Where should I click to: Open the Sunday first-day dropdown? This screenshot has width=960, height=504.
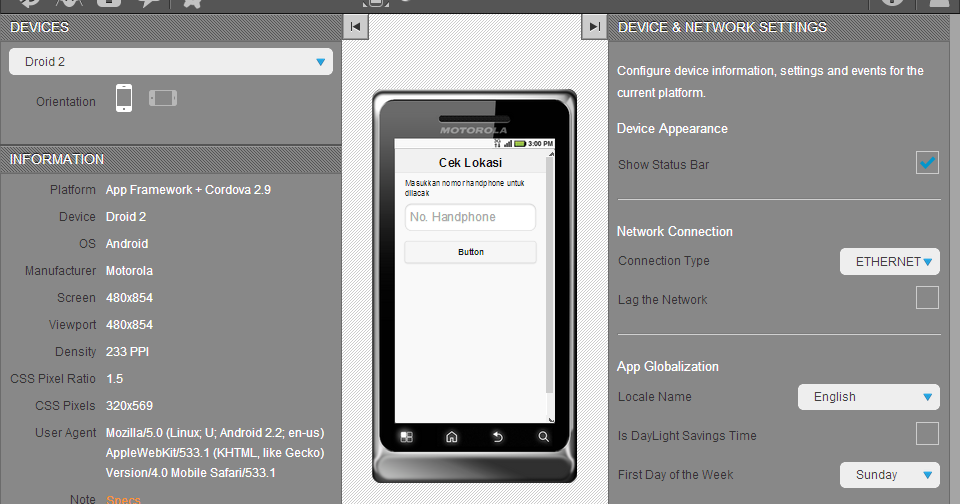(890, 475)
